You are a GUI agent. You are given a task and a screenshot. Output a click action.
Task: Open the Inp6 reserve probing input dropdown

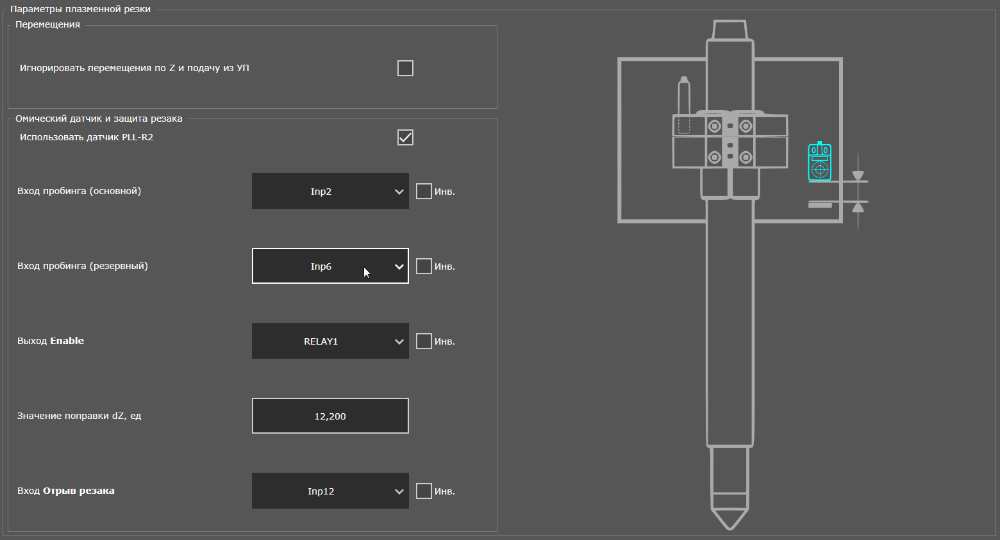(330, 266)
